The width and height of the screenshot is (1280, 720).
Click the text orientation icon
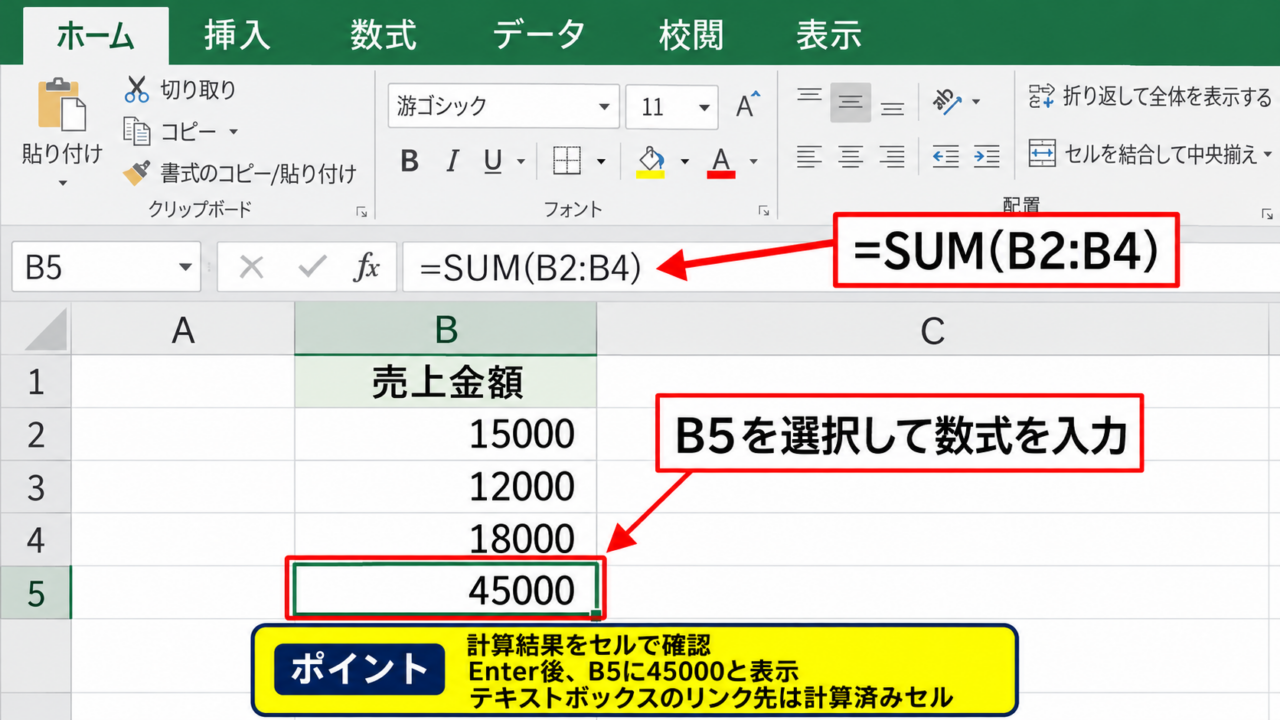(x=946, y=101)
